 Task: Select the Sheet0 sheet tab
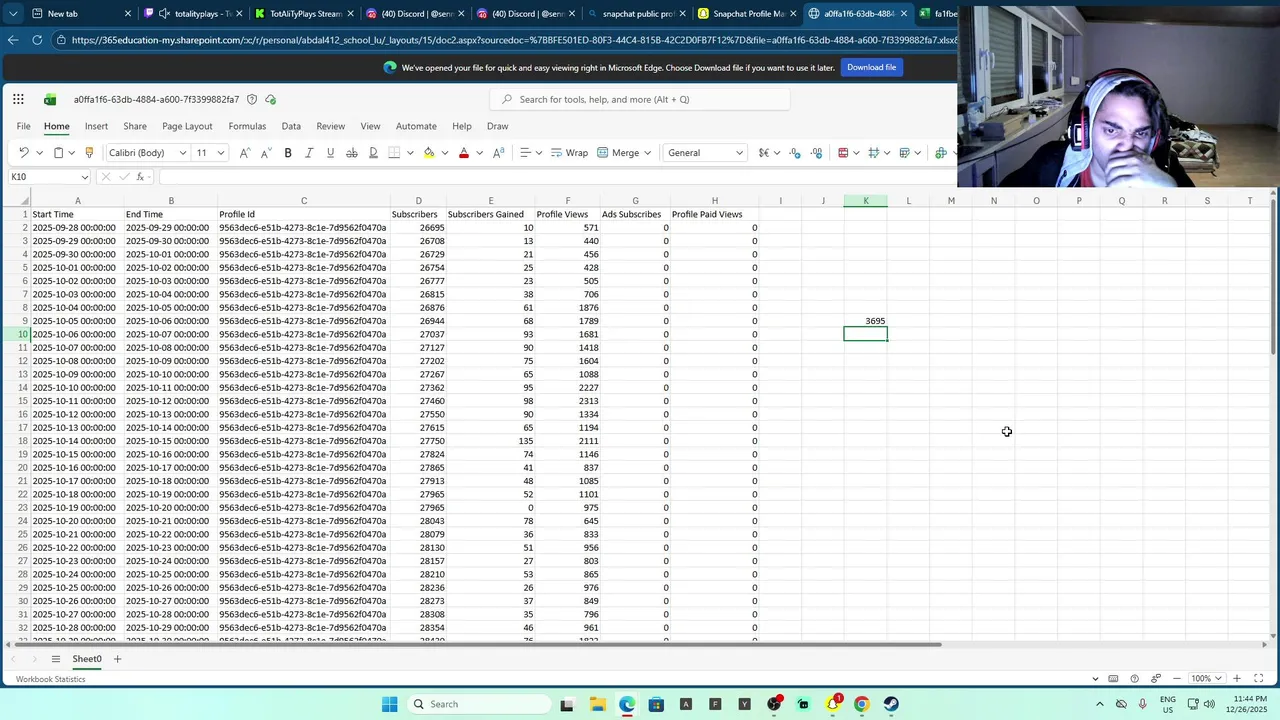coord(86,659)
